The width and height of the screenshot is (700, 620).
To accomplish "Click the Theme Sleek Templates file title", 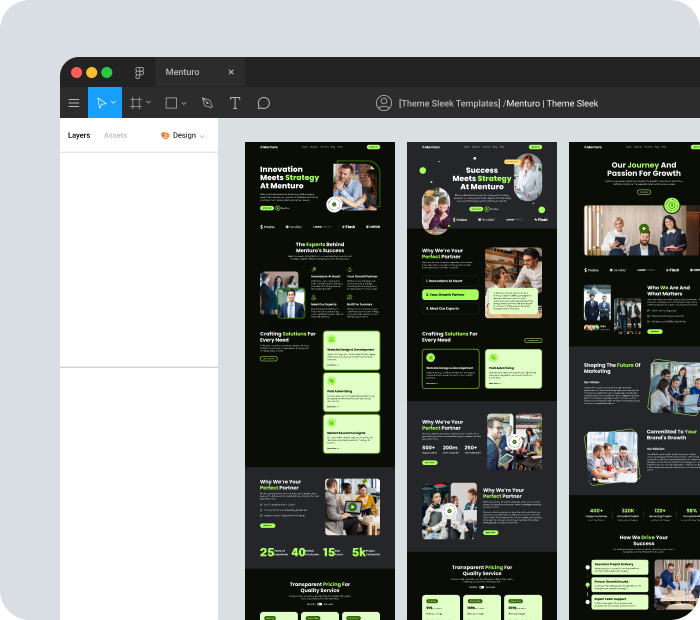I will (498, 104).
